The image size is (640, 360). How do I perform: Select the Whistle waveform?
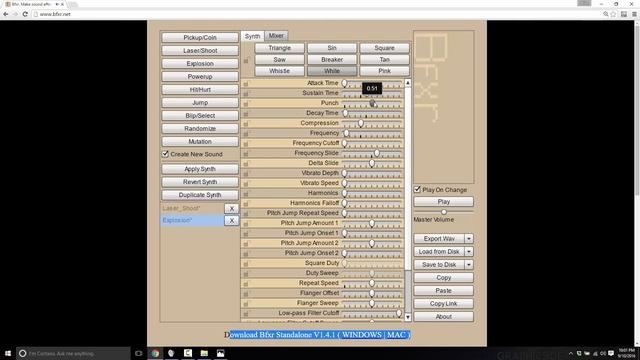[280, 71]
